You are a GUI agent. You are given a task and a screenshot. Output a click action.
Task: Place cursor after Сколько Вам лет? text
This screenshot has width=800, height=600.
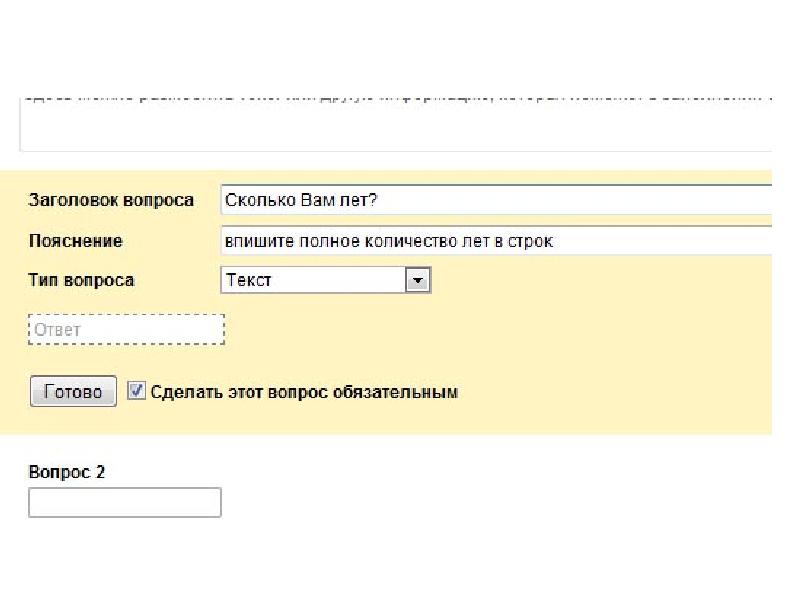tap(379, 200)
